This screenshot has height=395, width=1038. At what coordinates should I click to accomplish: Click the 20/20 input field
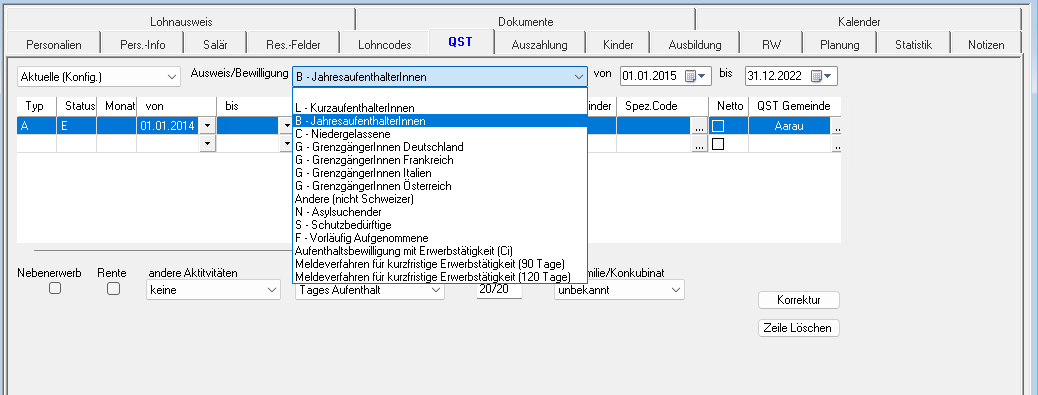[499, 290]
